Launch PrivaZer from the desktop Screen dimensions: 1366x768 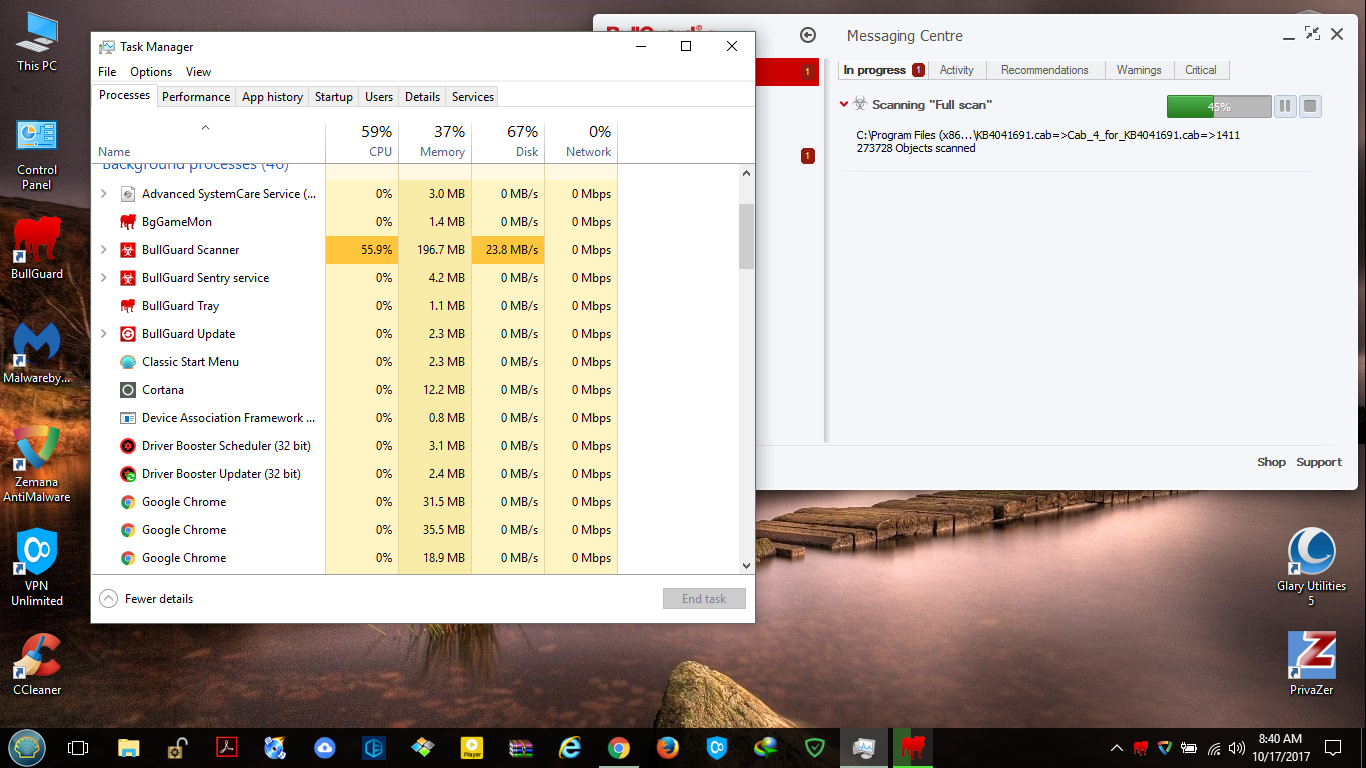(x=1311, y=664)
